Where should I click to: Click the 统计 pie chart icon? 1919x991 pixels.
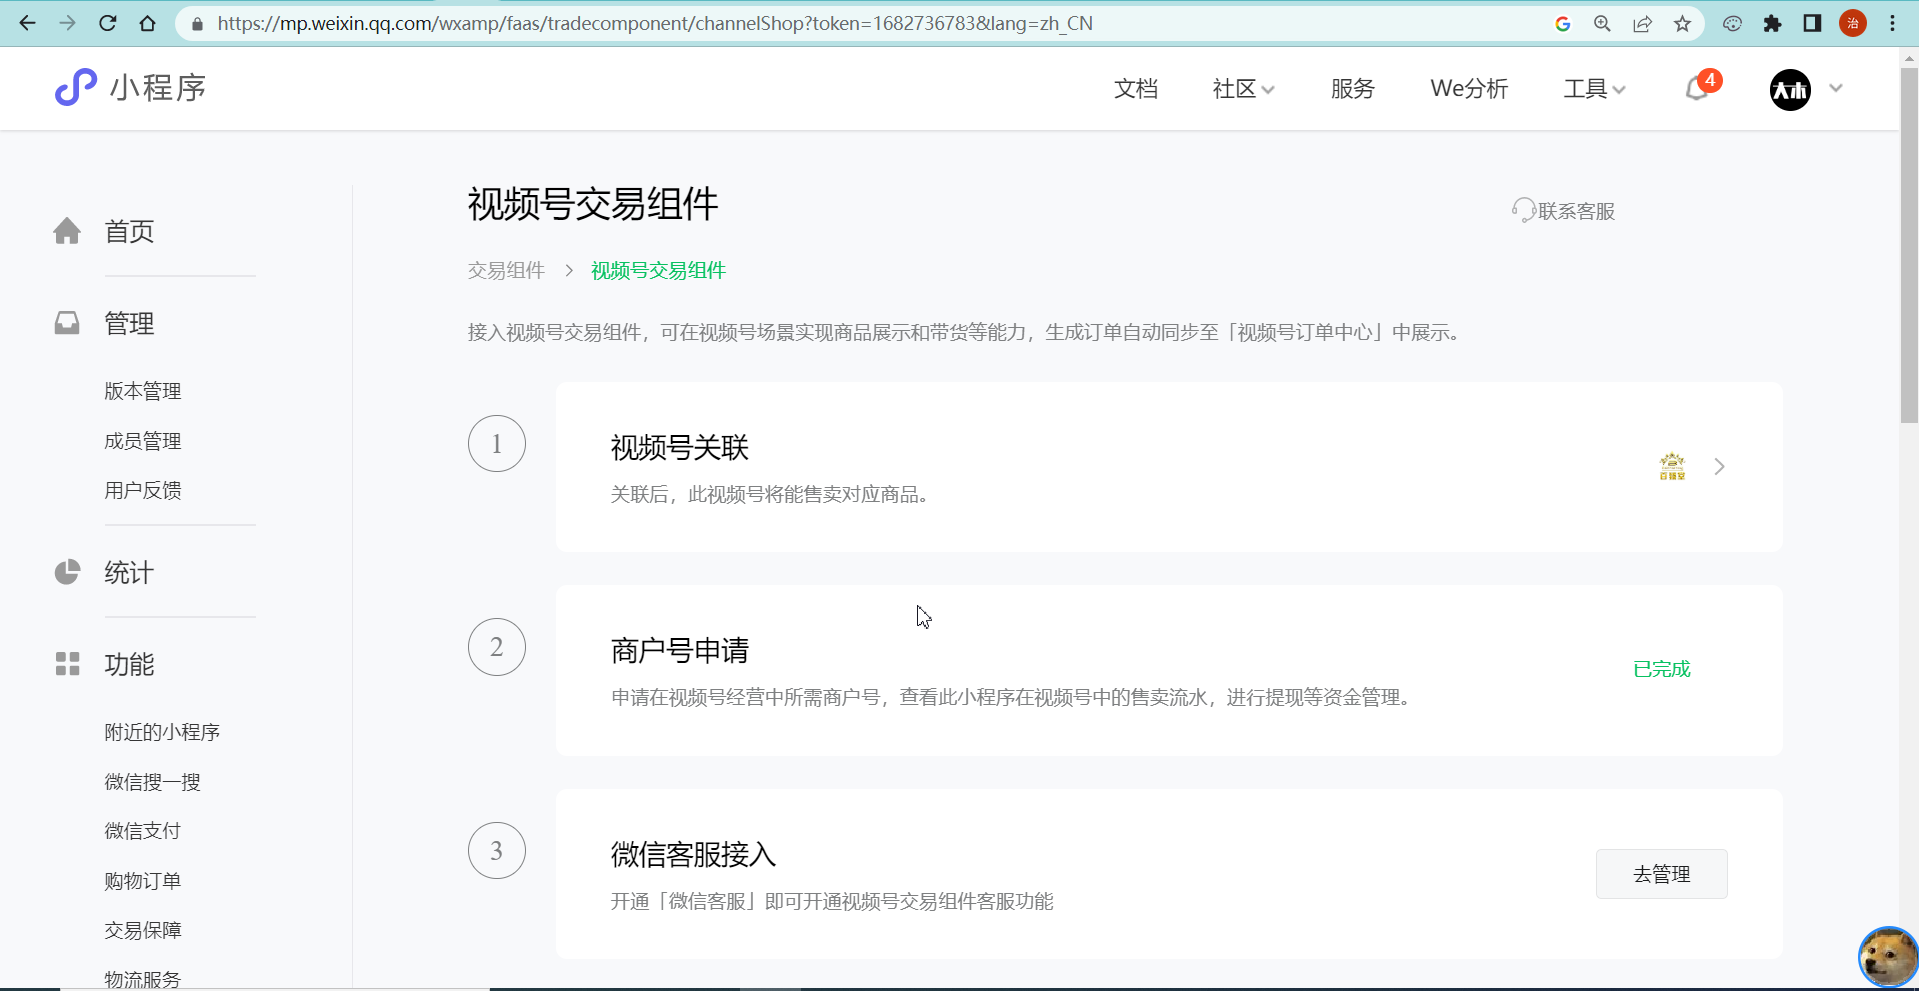(x=67, y=572)
